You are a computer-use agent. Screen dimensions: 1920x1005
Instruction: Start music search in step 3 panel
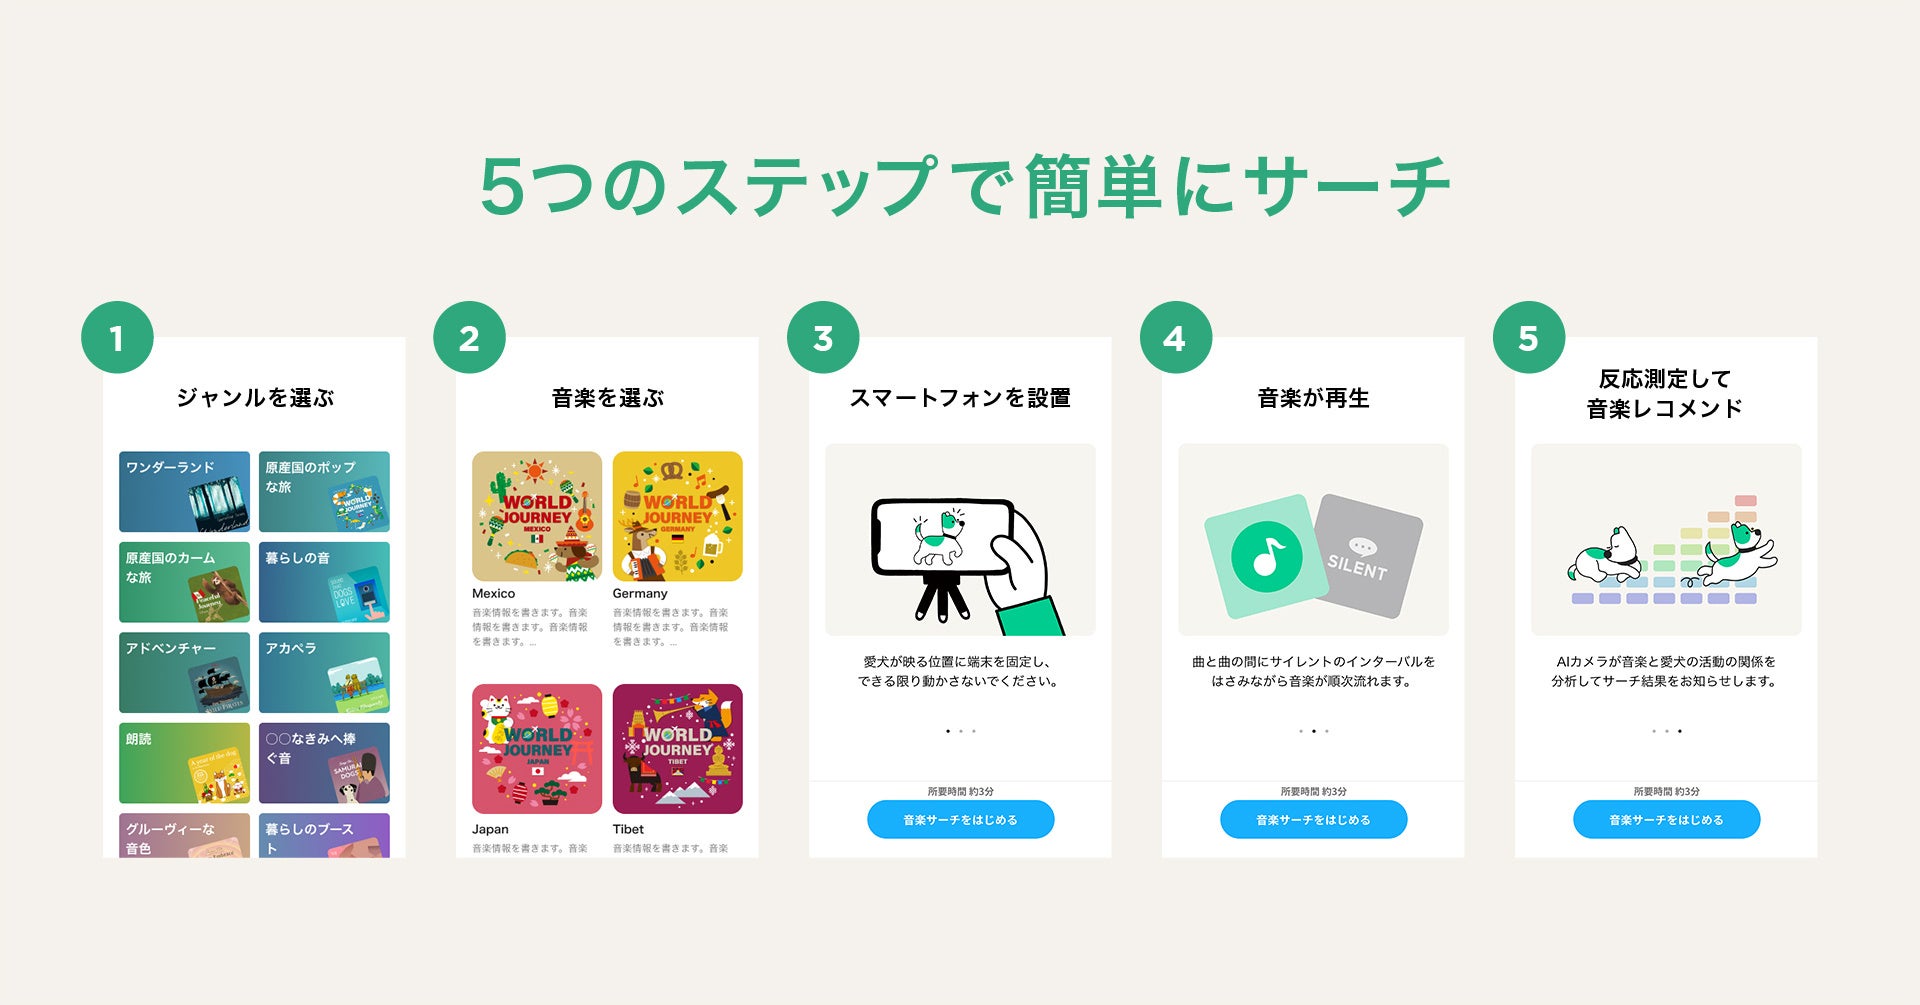tap(960, 820)
